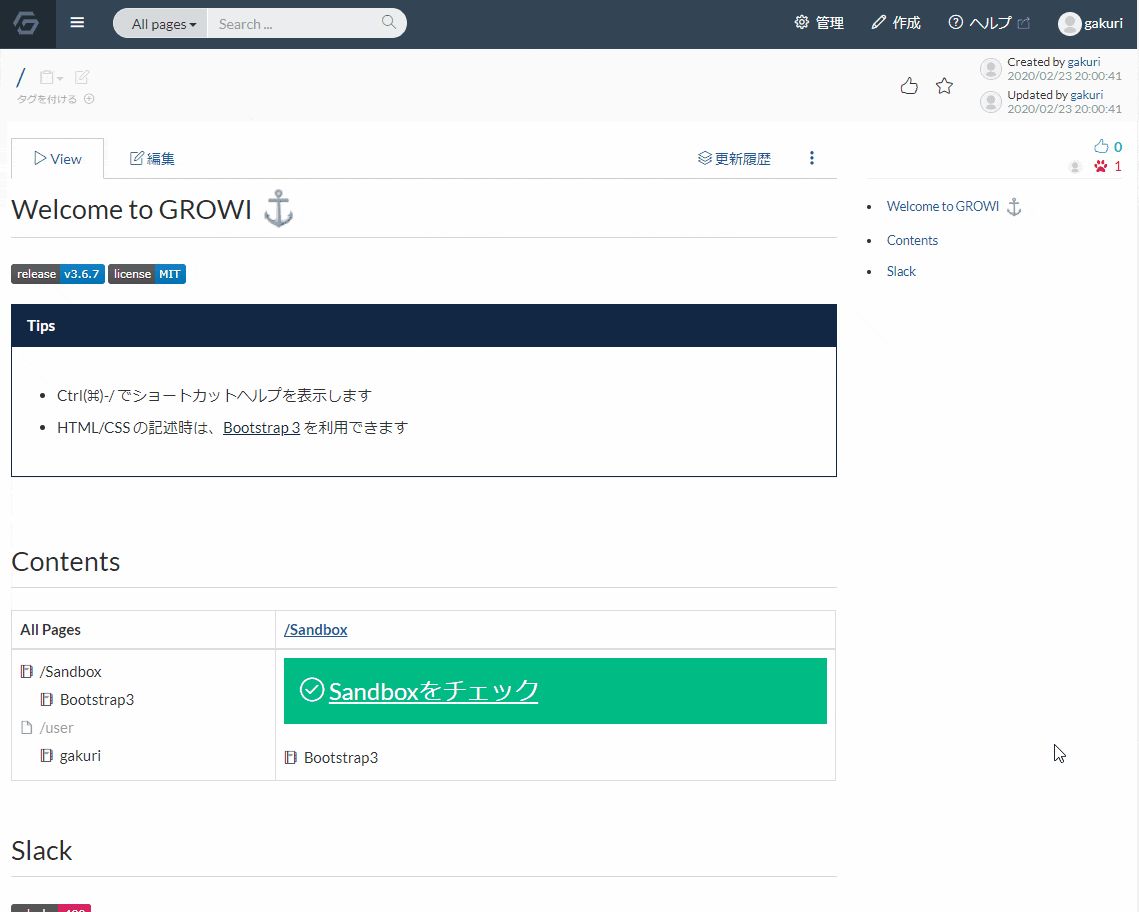Click the license MIT badge
Viewport: 1139px width, 912px height.
coord(147,274)
